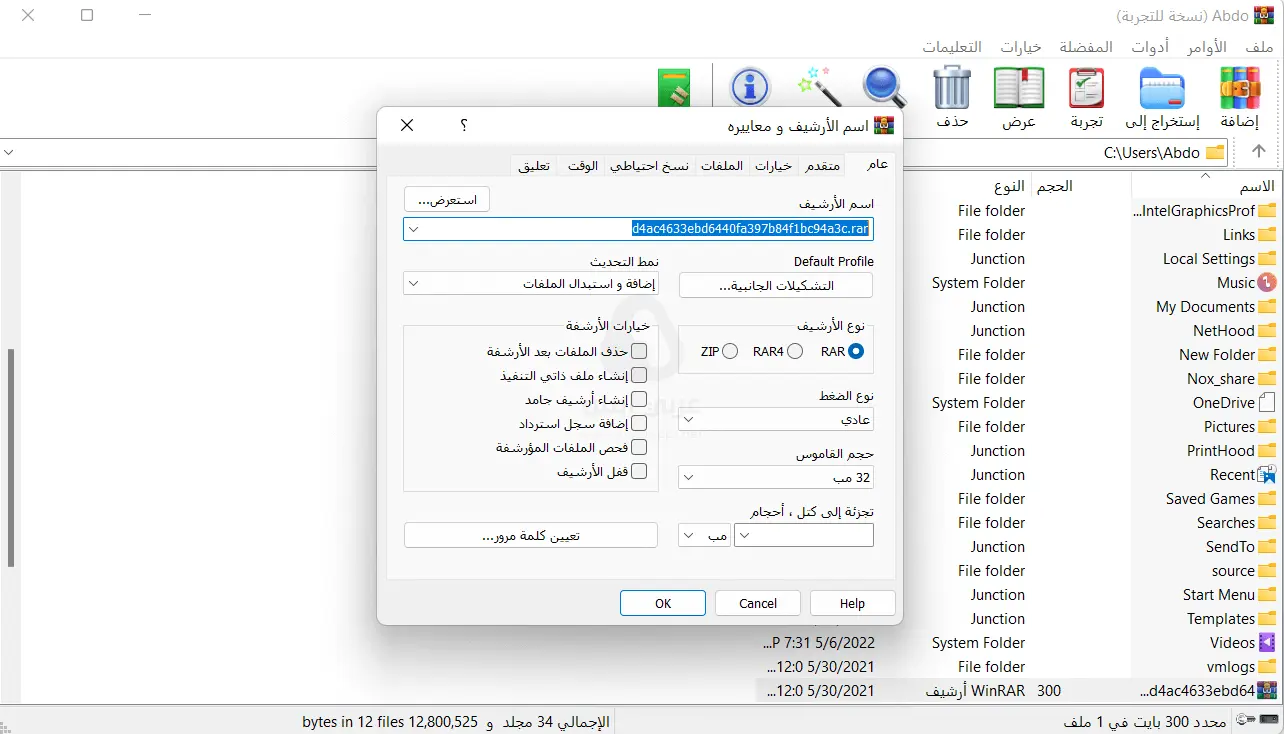Open the compression method dropdown showing عادي
Image resolution: width=1284 pixels, height=734 pixels.
pyautogui.click(x=775, y=419)
